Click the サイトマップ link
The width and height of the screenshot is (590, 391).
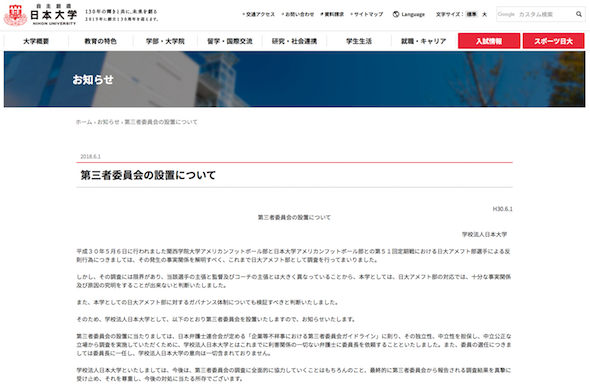pyautogui.click(x=367, y=14)
